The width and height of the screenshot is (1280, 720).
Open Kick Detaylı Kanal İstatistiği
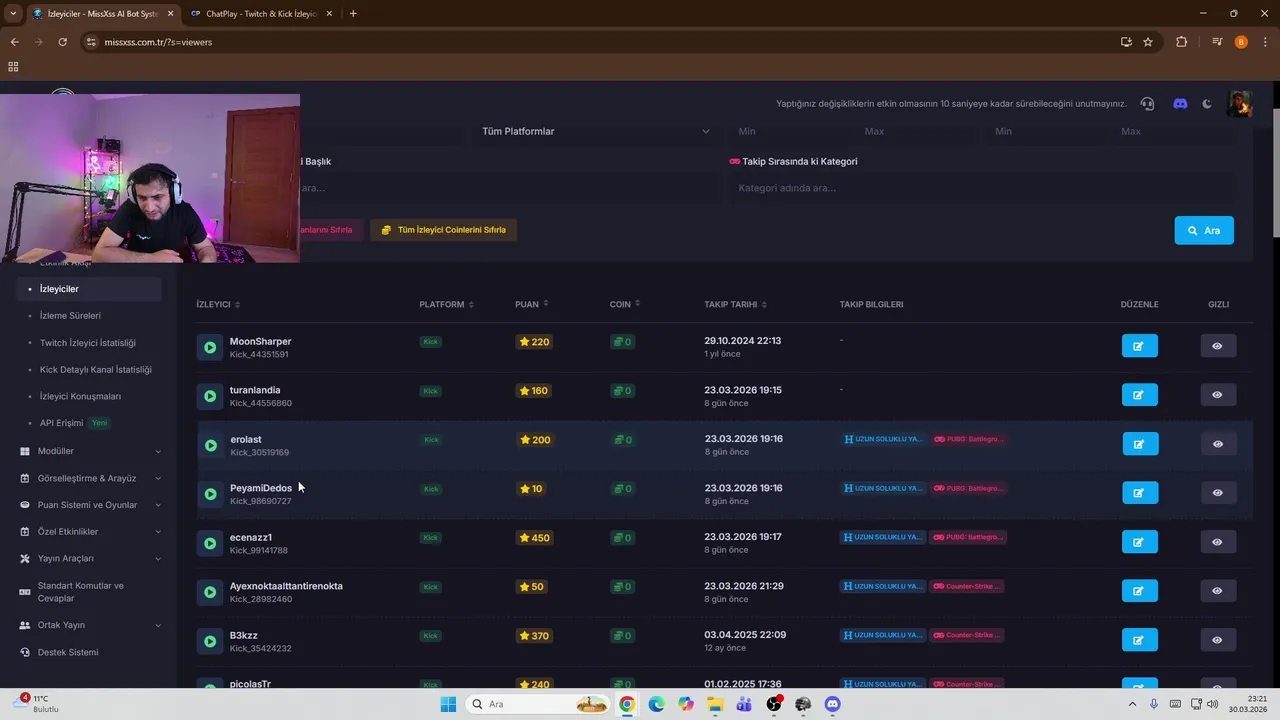[96, 370]
